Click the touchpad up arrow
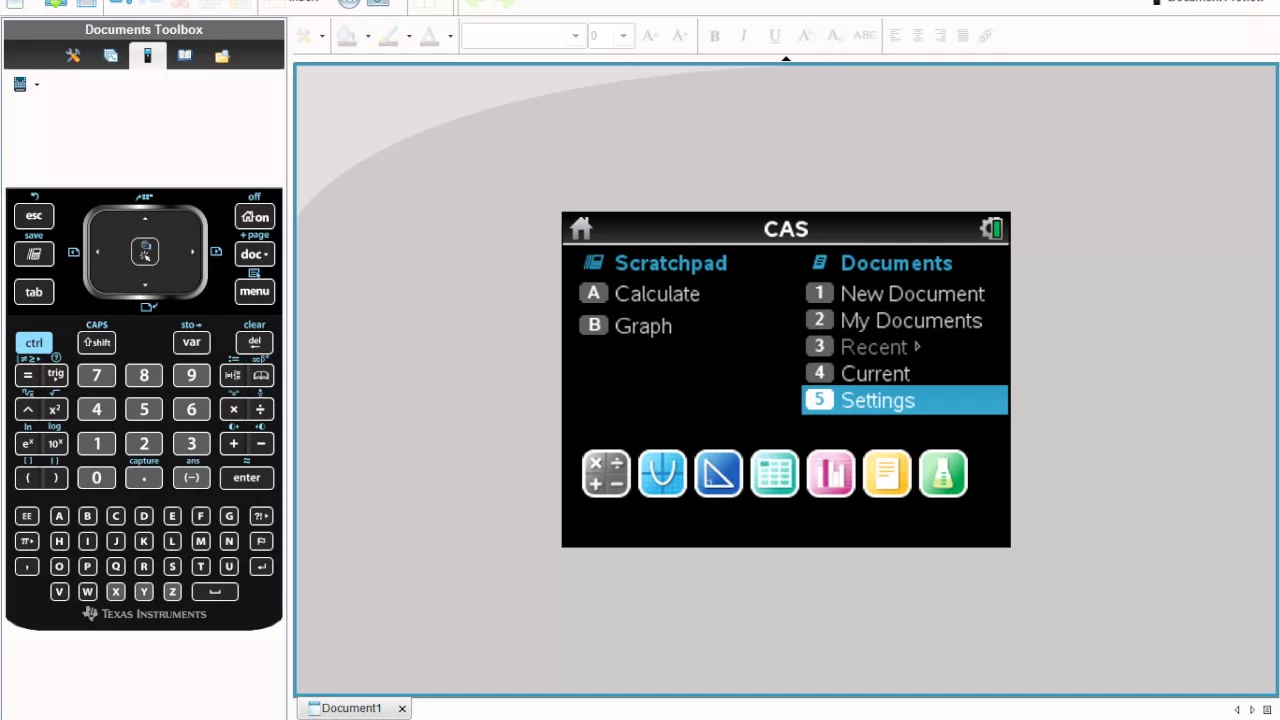The width and height of the screenshot is (1280, 720). click(x=145, y=219)
